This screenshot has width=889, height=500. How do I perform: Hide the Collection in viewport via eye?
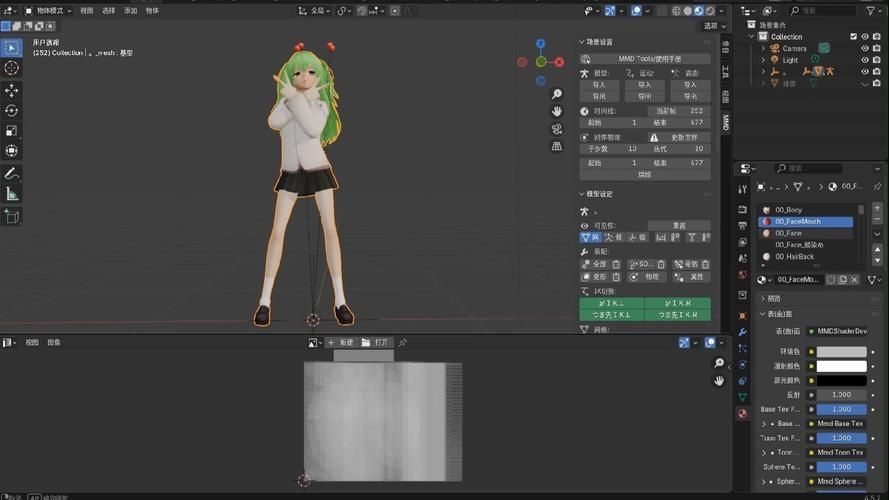[865, 37]
